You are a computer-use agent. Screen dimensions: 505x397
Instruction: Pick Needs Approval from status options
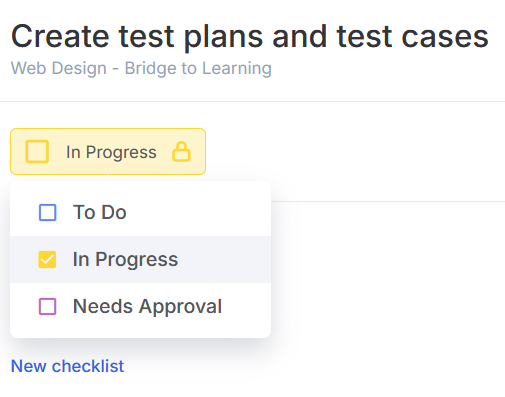140,306
